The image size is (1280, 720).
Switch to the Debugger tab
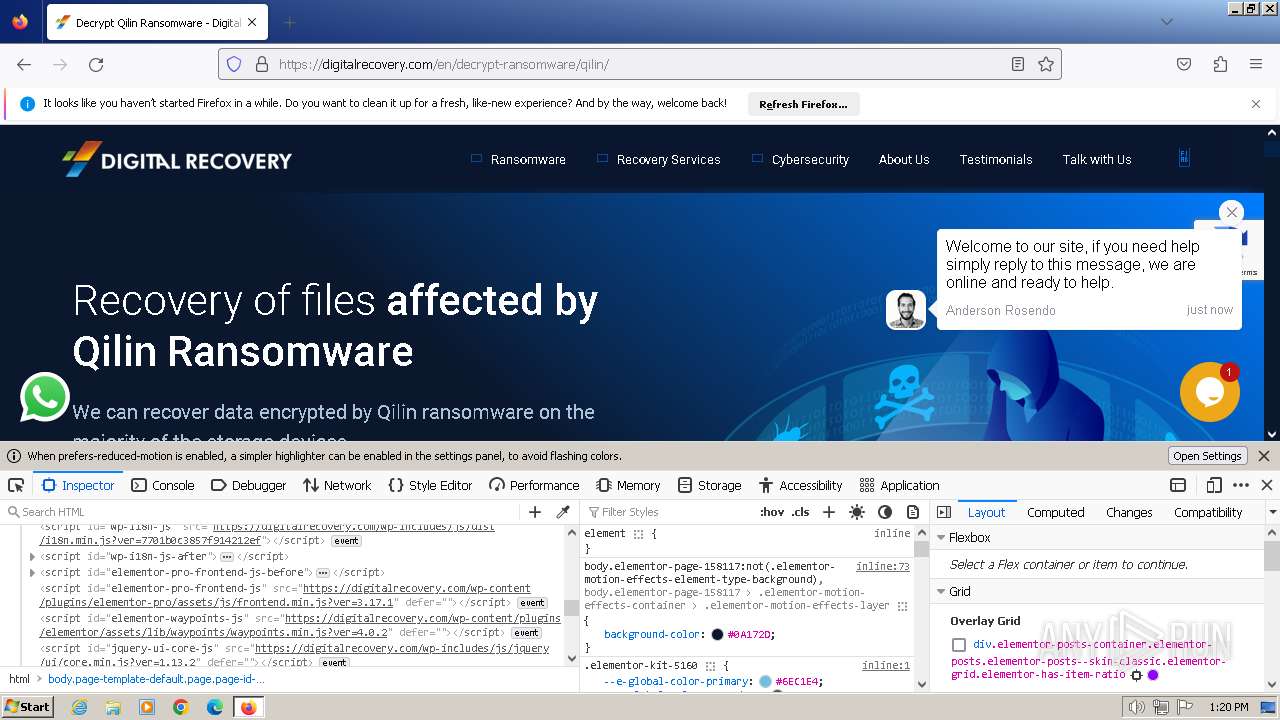click(x=249, y=485)
